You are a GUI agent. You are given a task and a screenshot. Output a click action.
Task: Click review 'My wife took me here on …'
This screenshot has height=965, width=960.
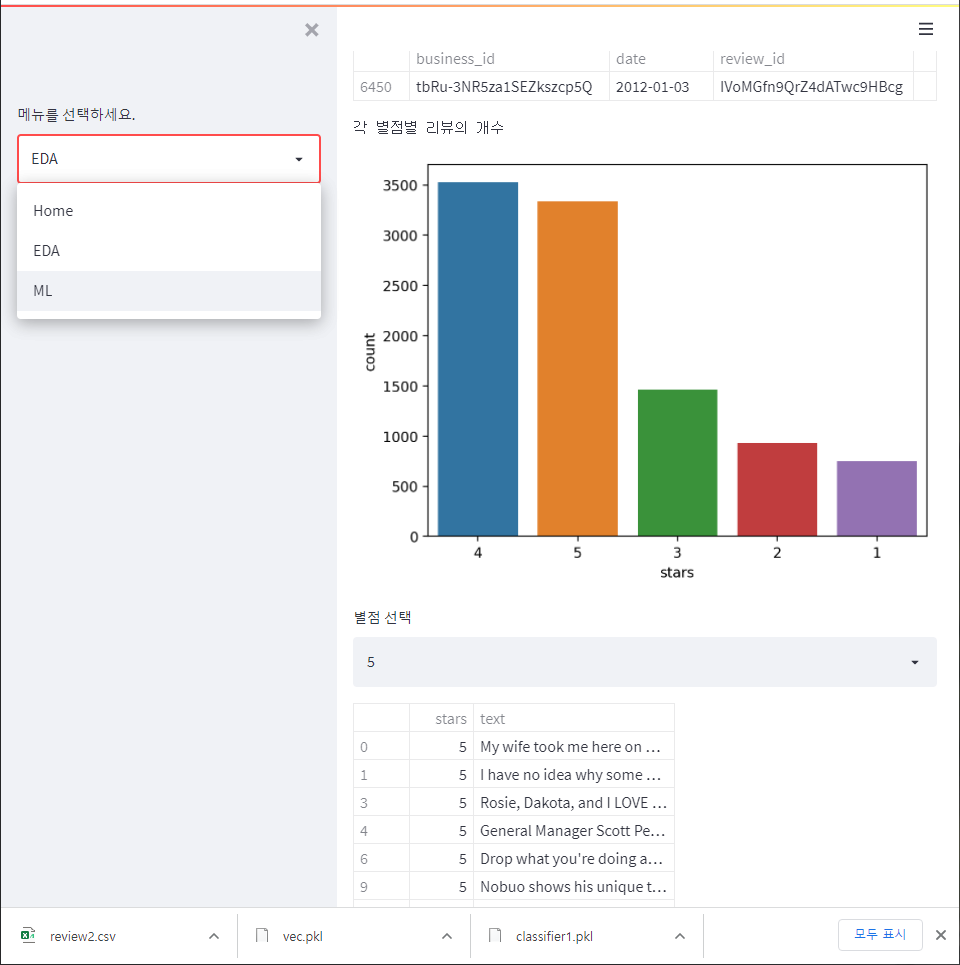tap(574, 747)
